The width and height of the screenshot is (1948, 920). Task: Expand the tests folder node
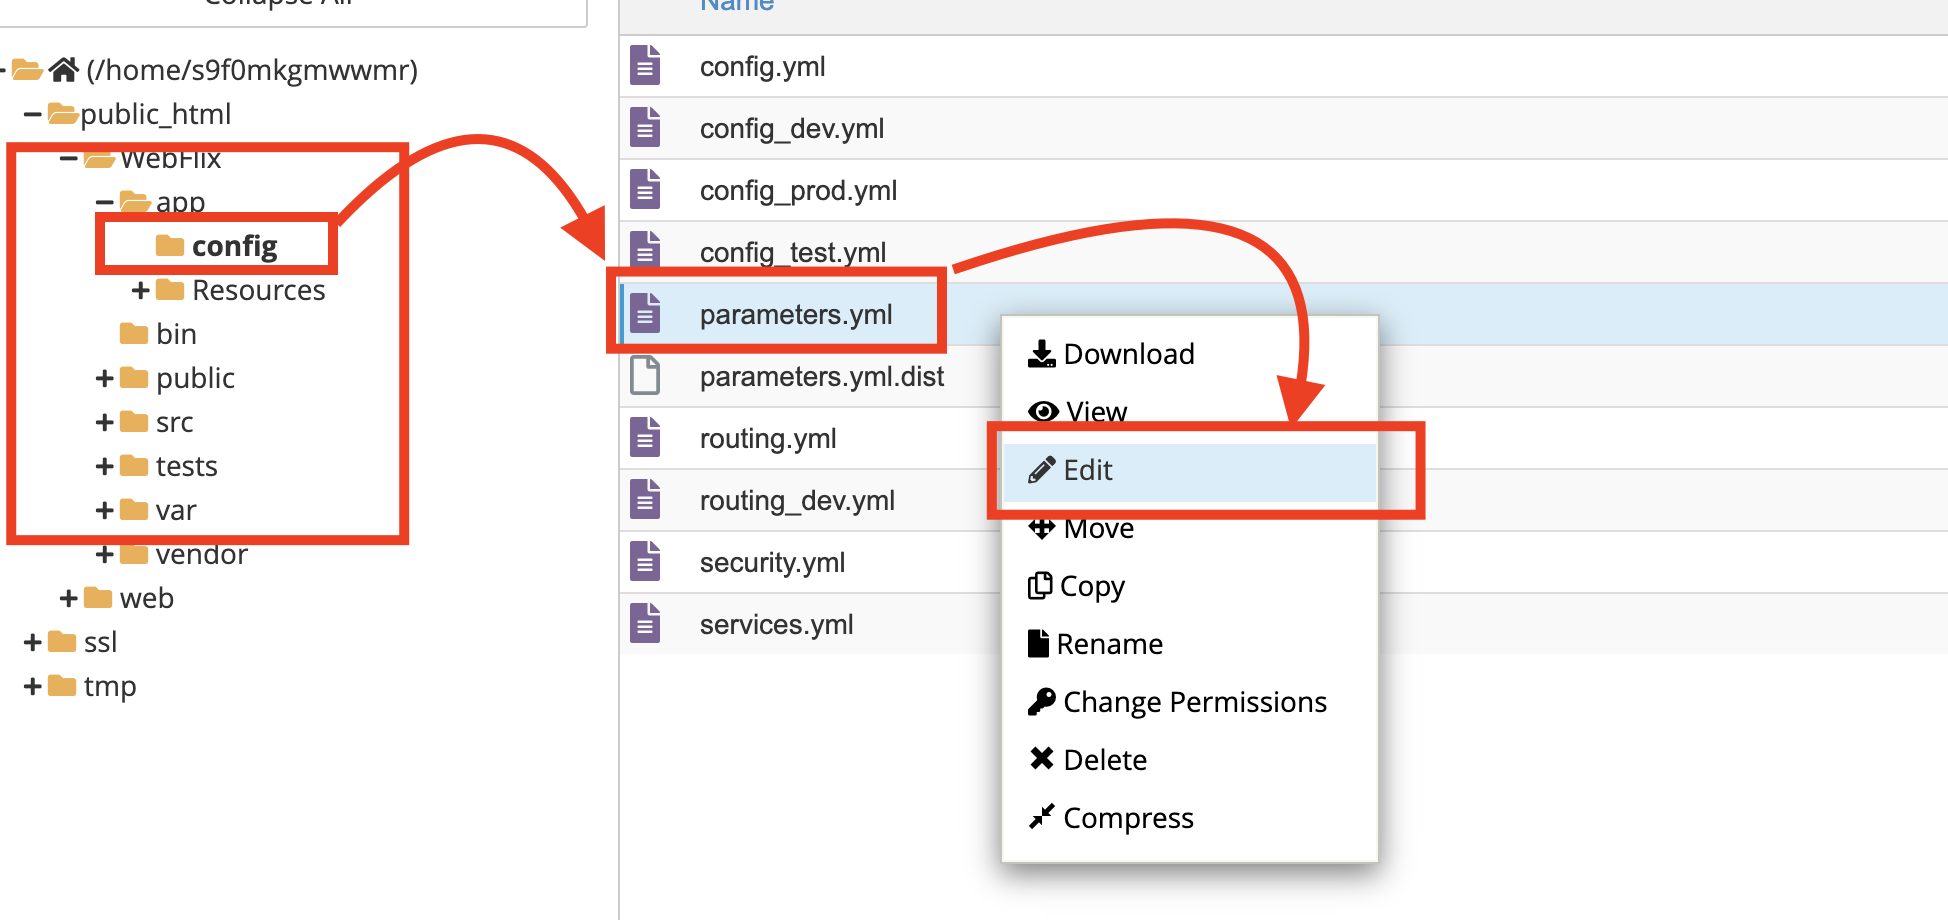(x=104, y=466)
